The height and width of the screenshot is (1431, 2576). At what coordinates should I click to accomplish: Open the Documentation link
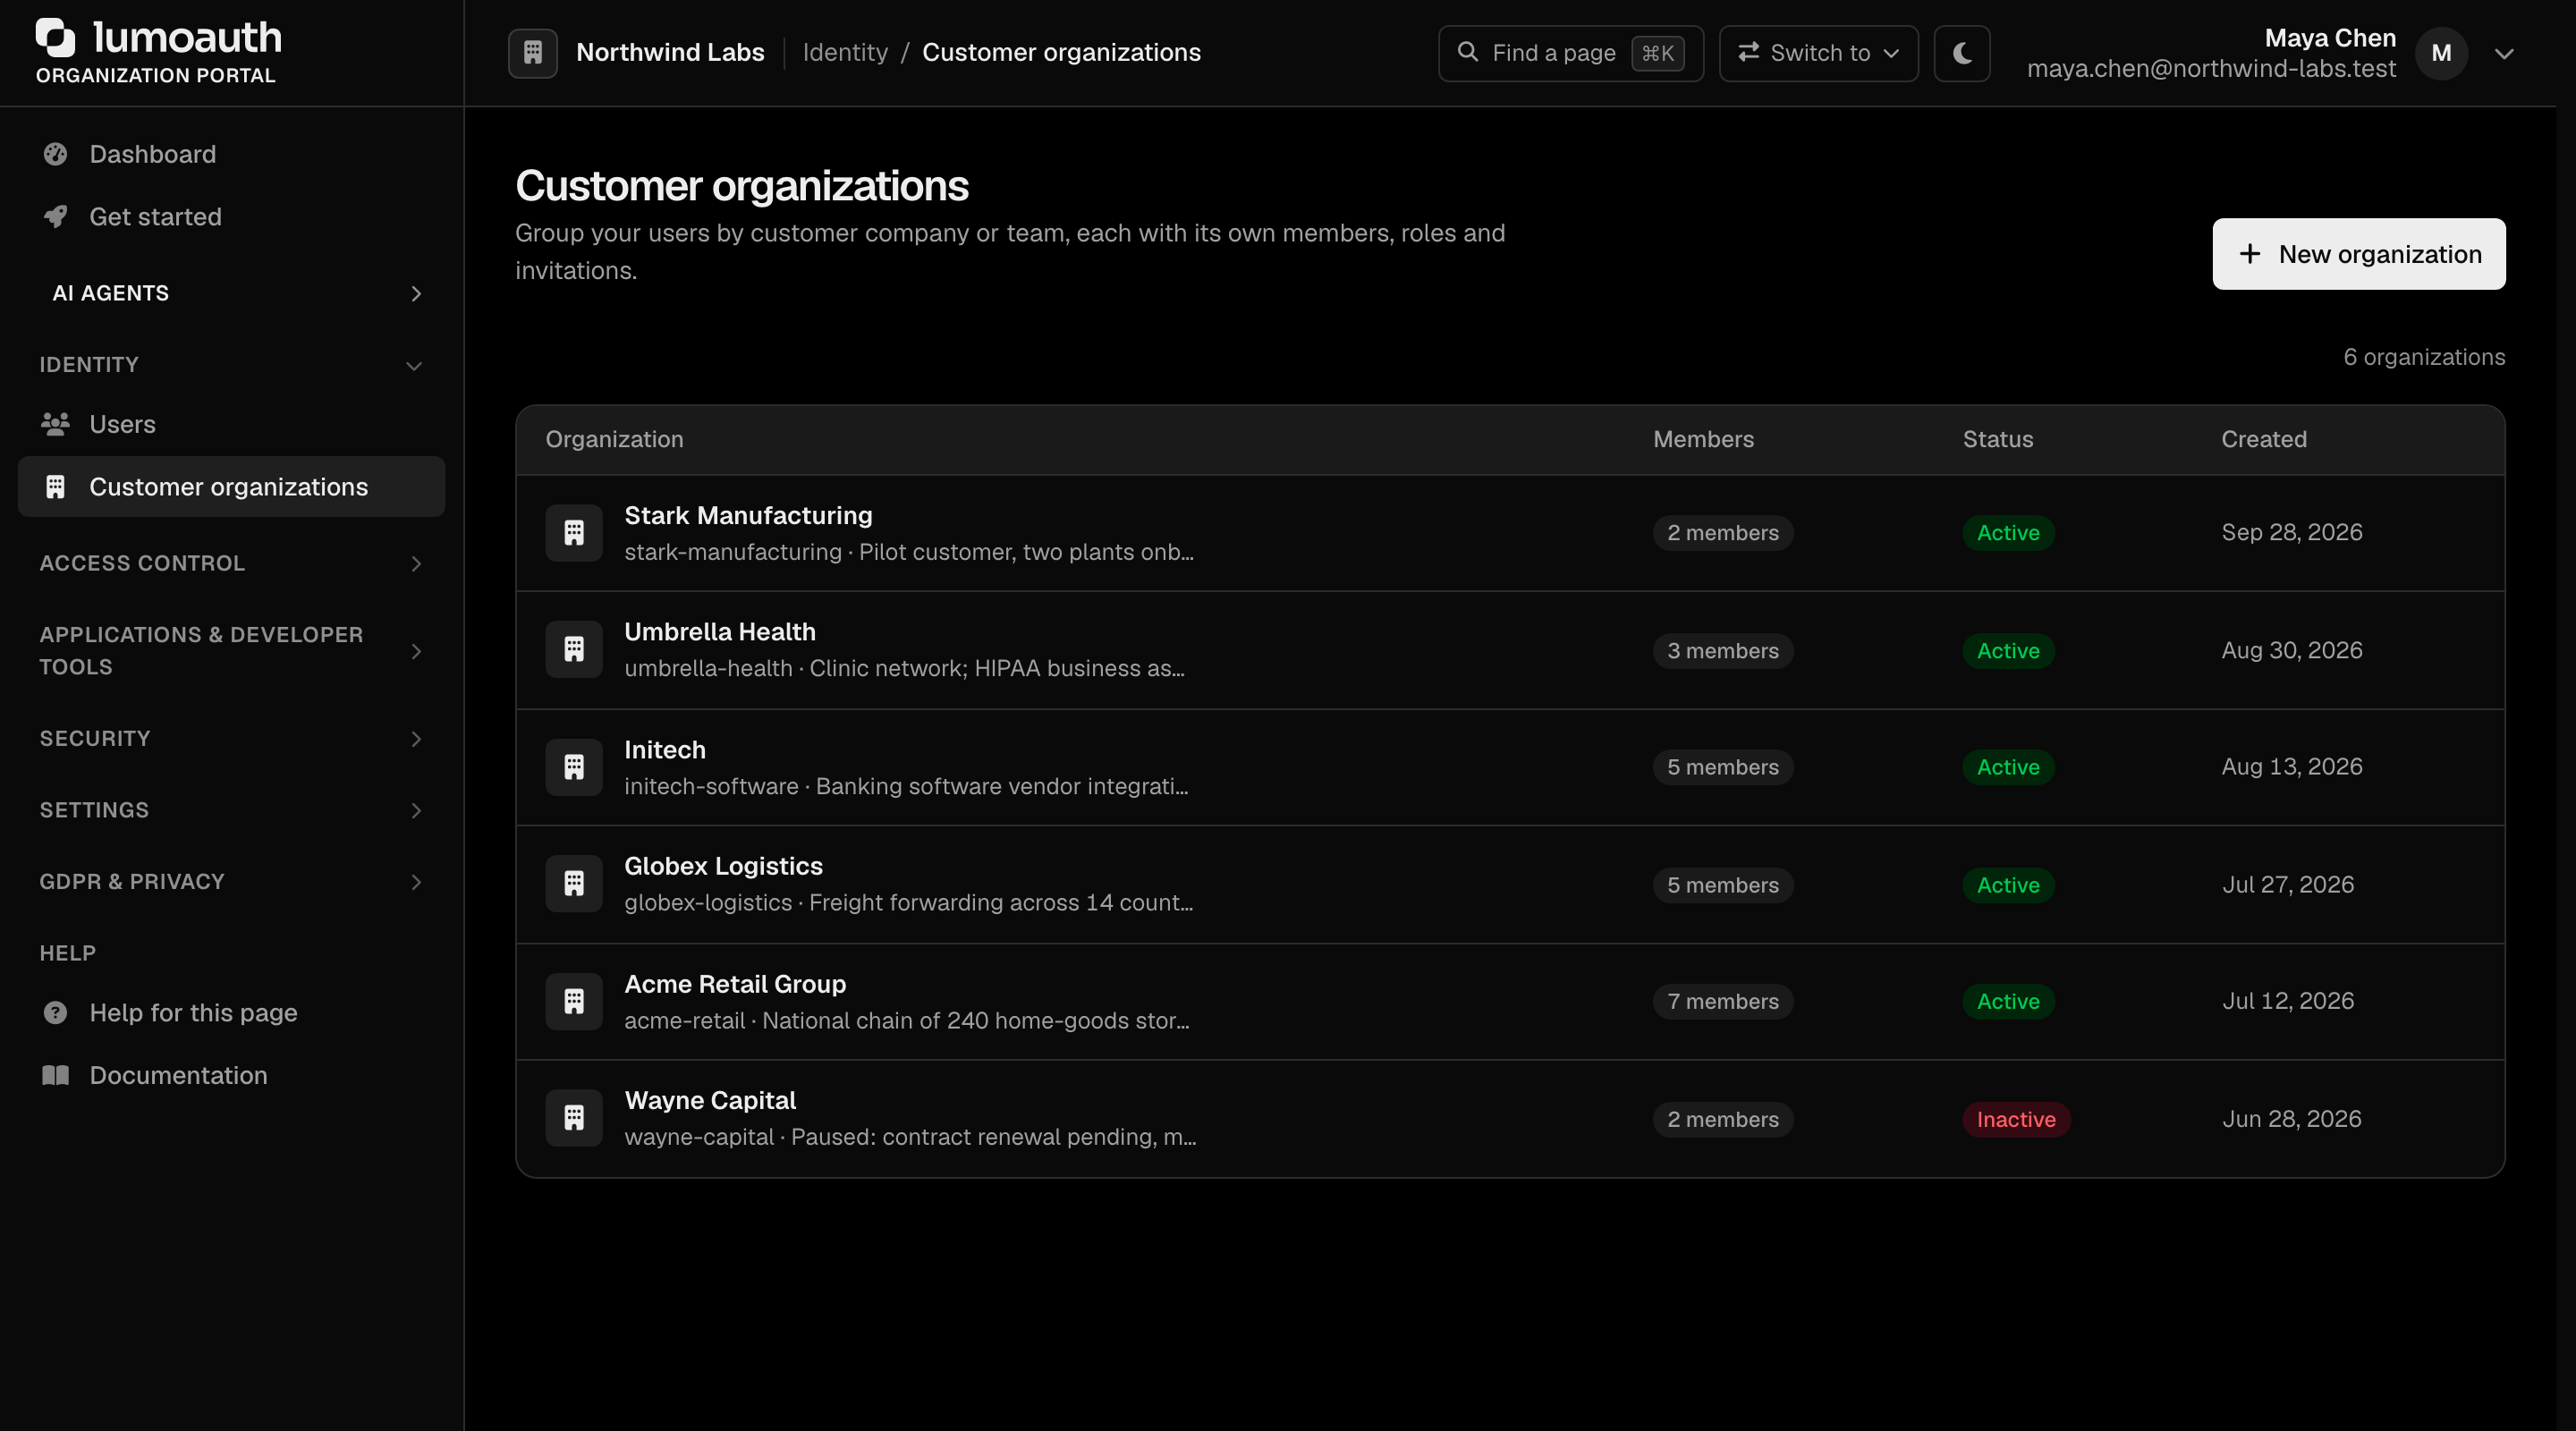(x=232, y=1075)
